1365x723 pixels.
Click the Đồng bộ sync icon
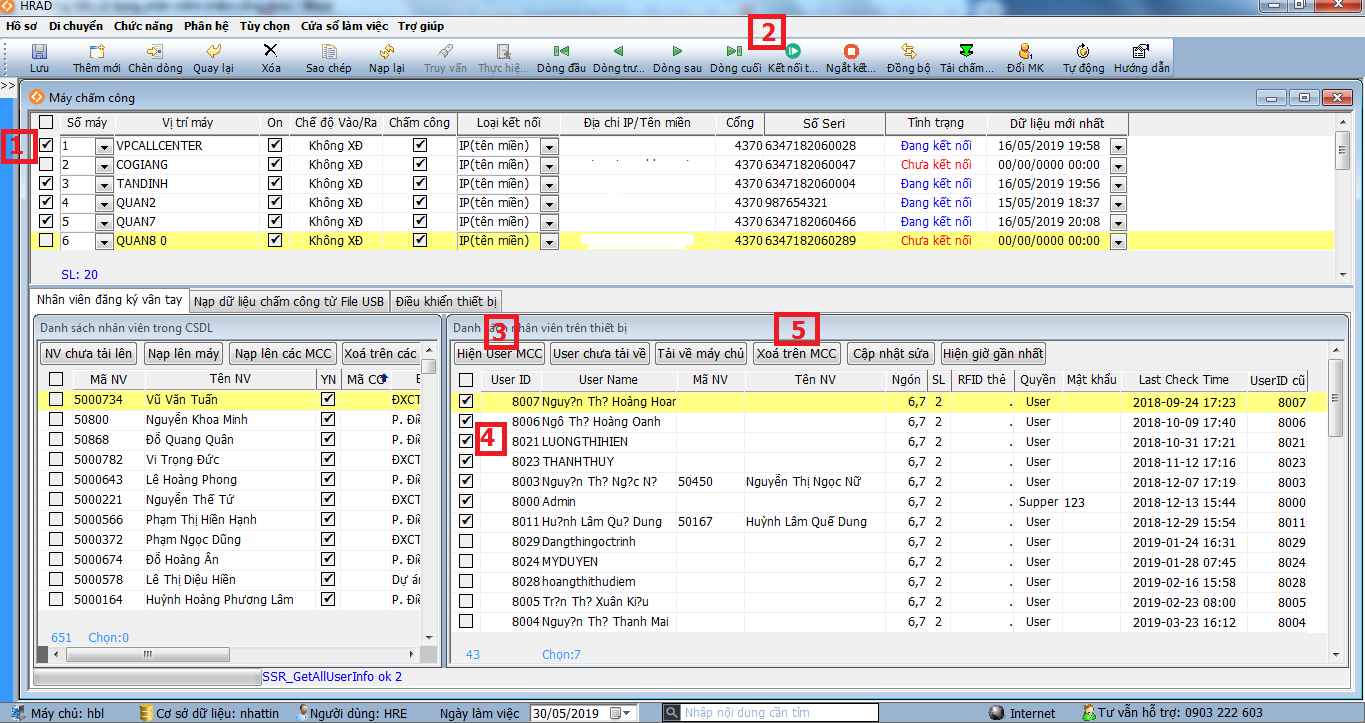coord(908,52)
